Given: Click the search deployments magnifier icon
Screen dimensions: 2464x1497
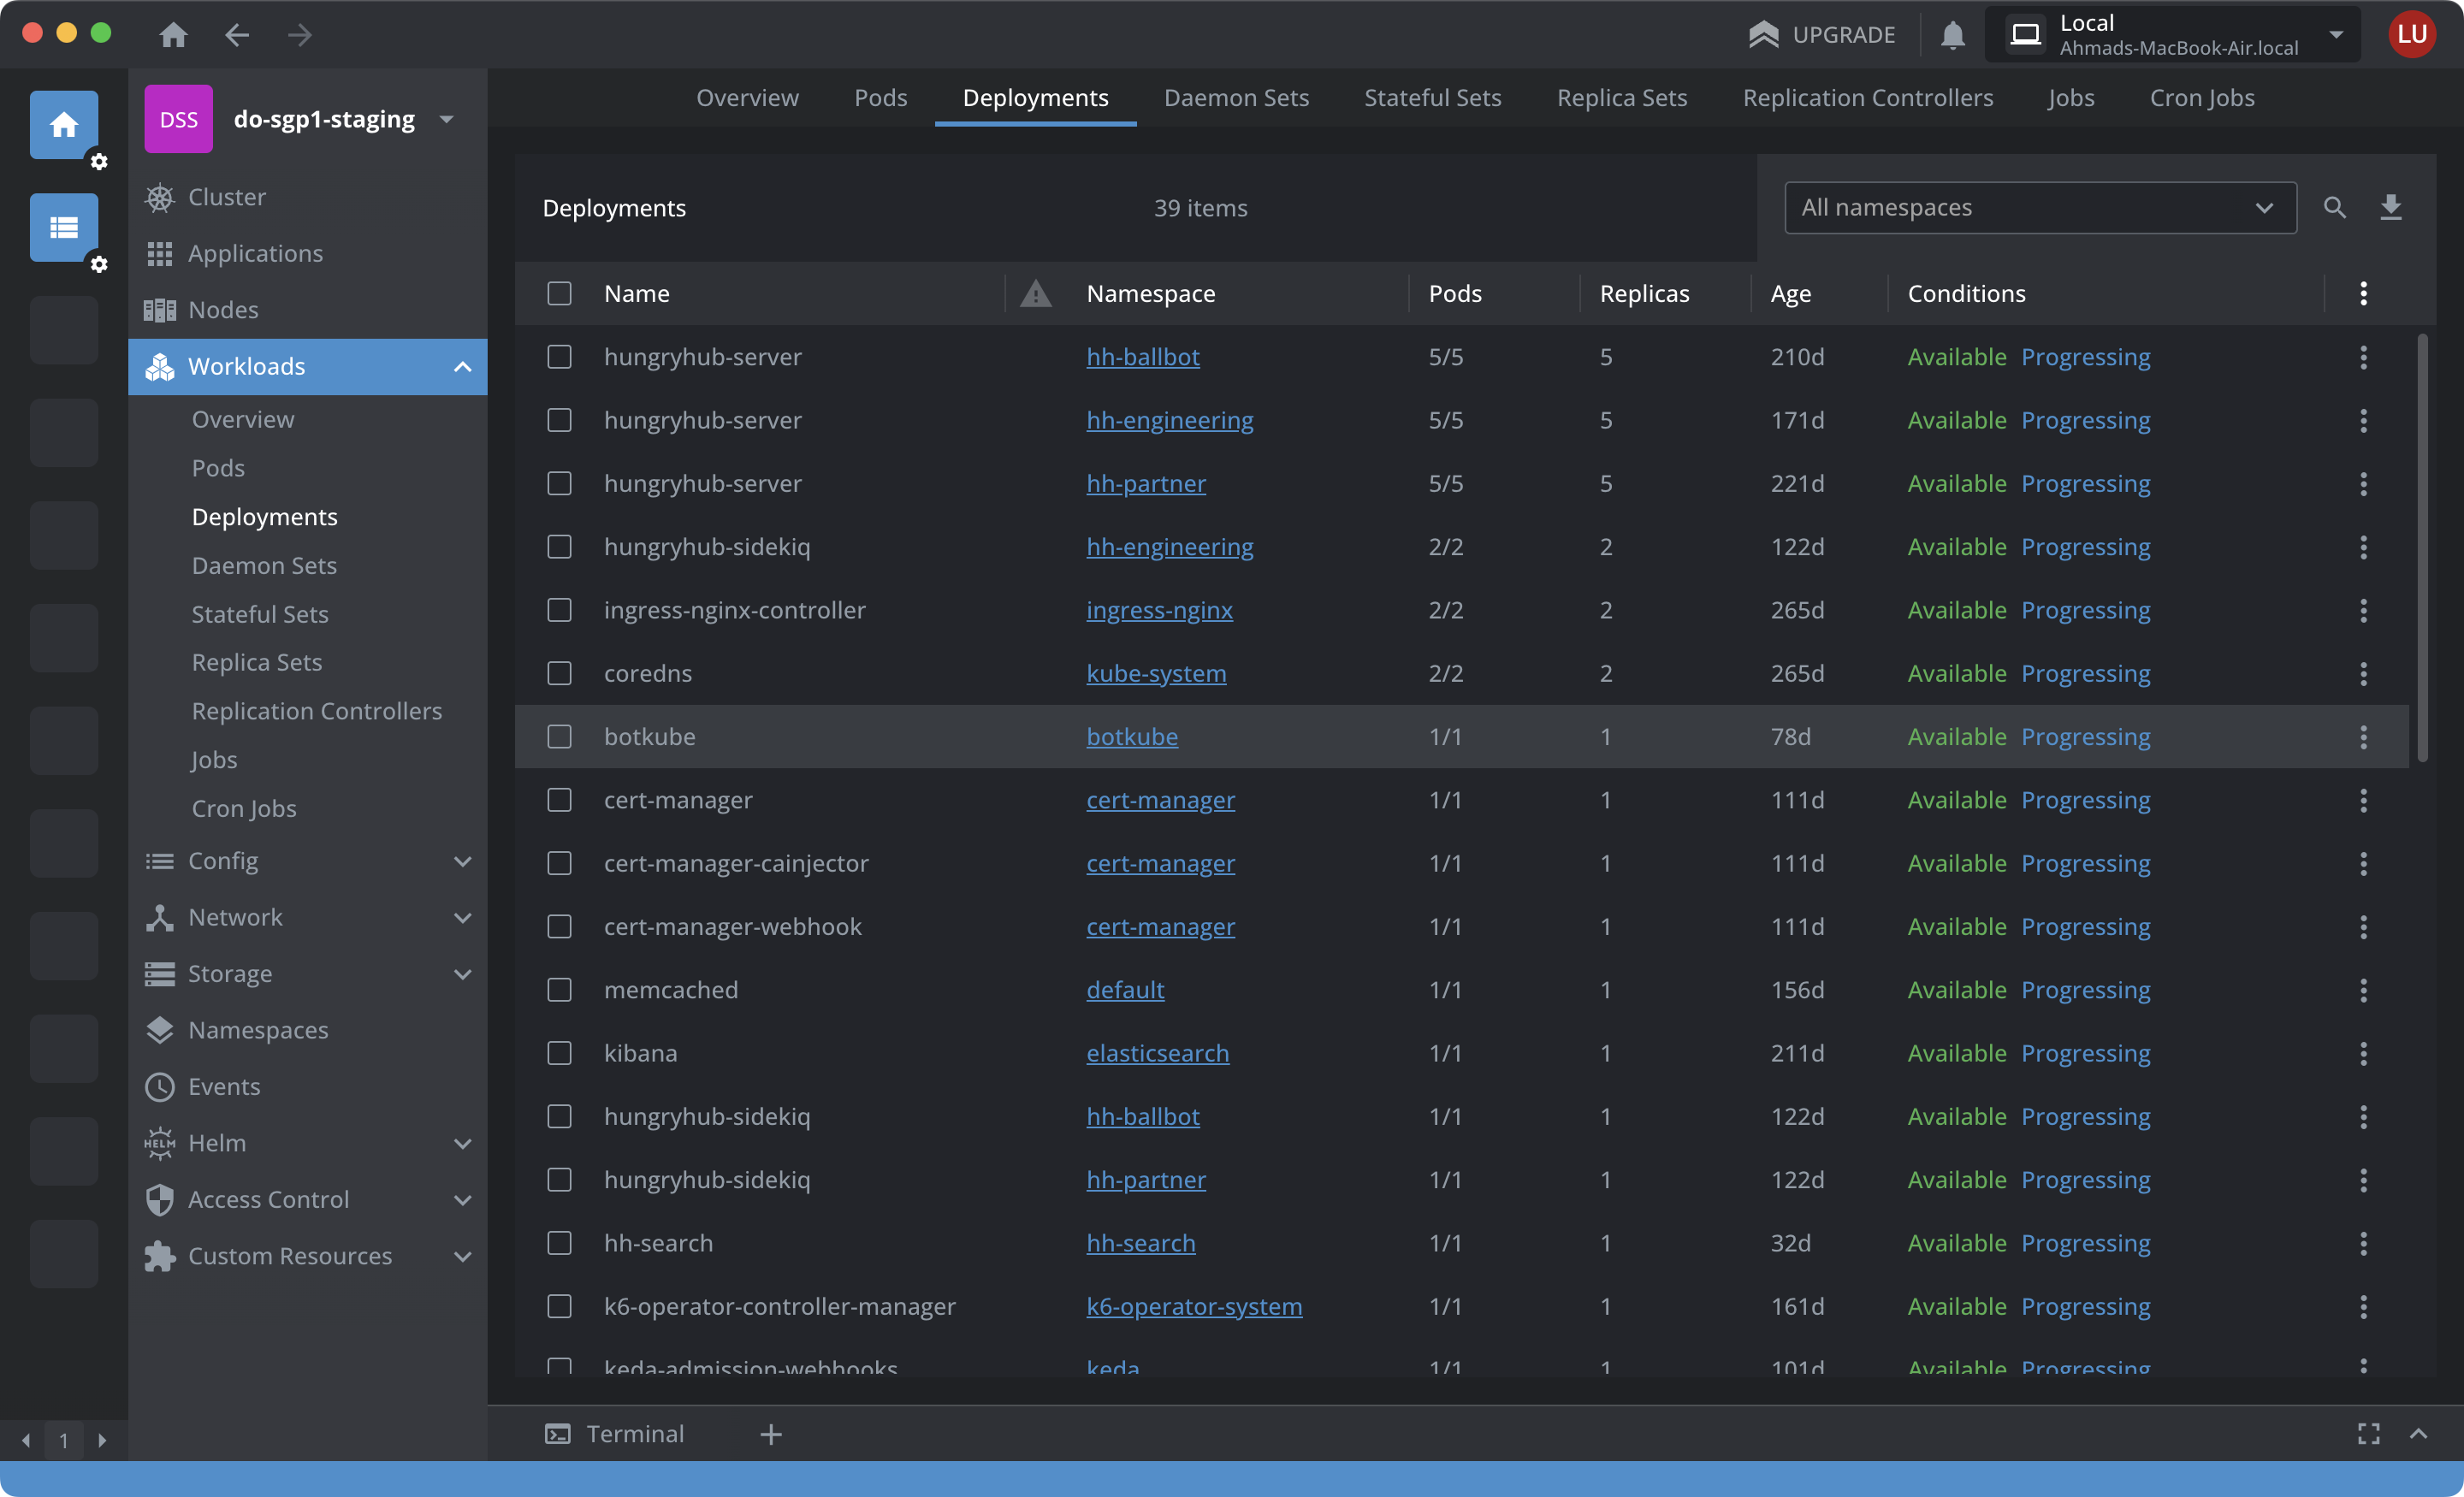Looking at the screenshot, I should [x=2334, y=208].
